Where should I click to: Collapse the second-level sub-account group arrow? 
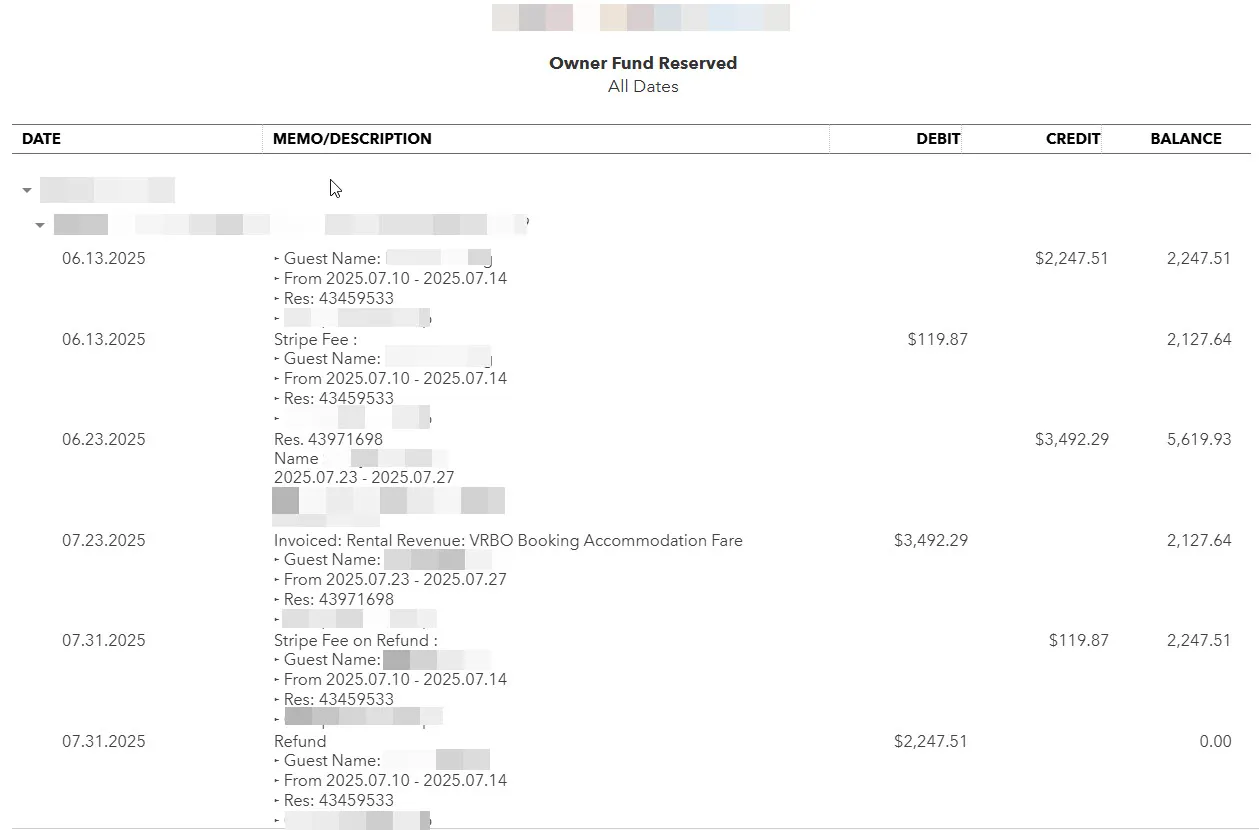(x=40, y=225)
